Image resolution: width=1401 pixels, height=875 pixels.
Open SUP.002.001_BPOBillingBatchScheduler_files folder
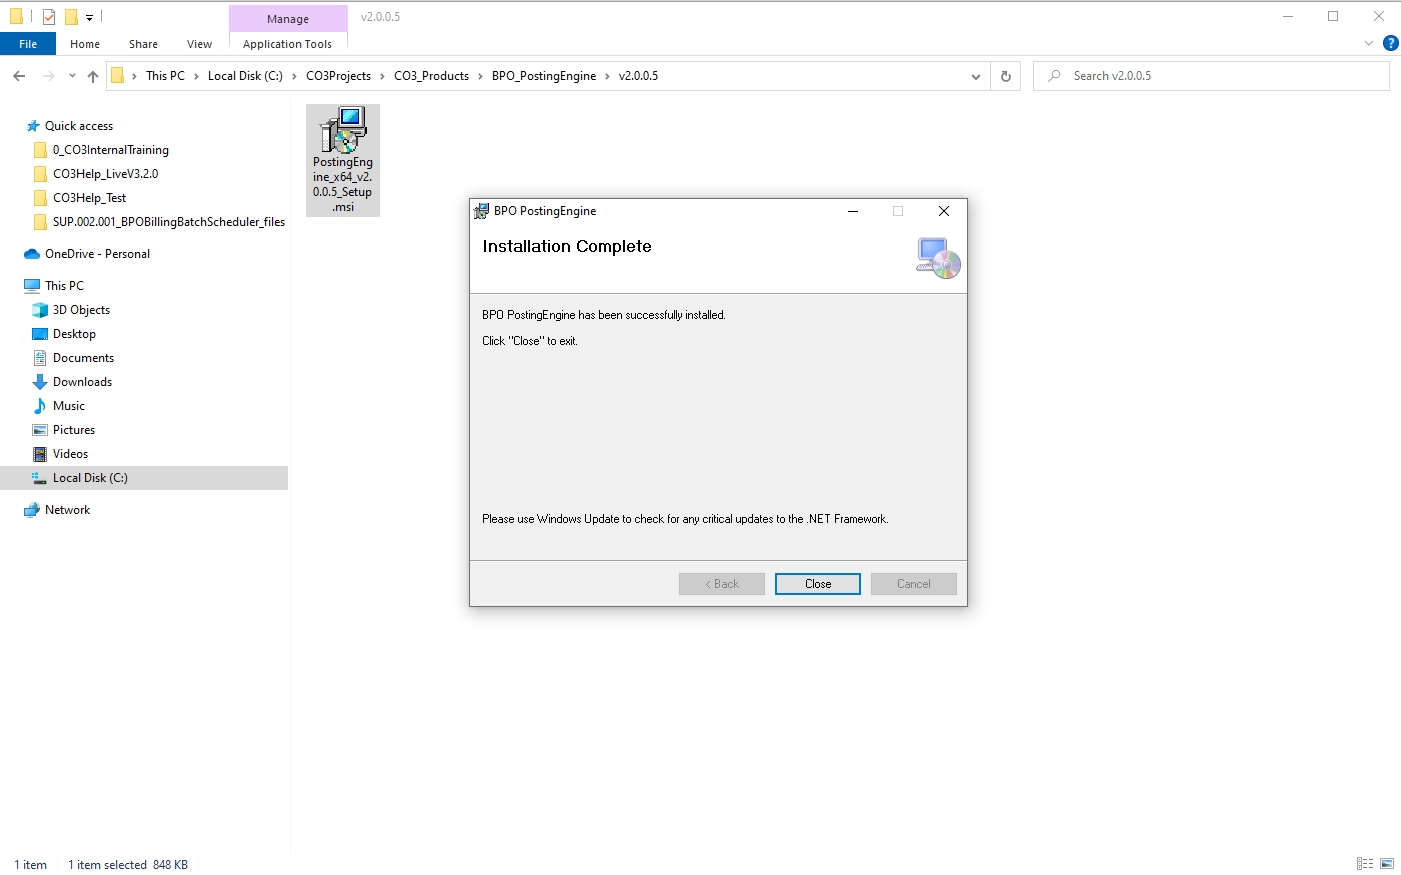(169, 222)
